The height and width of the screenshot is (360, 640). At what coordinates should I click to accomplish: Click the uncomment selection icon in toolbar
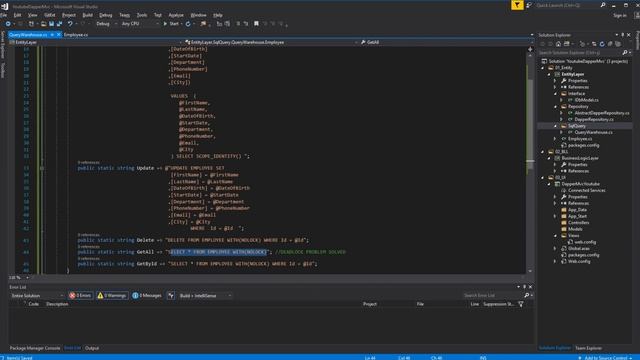coord(246,24)
